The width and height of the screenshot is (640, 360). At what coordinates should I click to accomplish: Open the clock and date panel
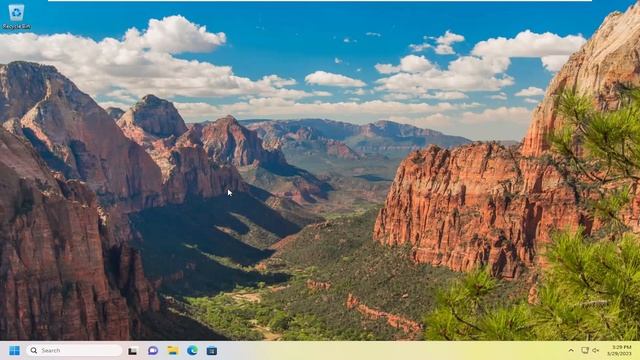pyautogui.click(x=619, y=351)
